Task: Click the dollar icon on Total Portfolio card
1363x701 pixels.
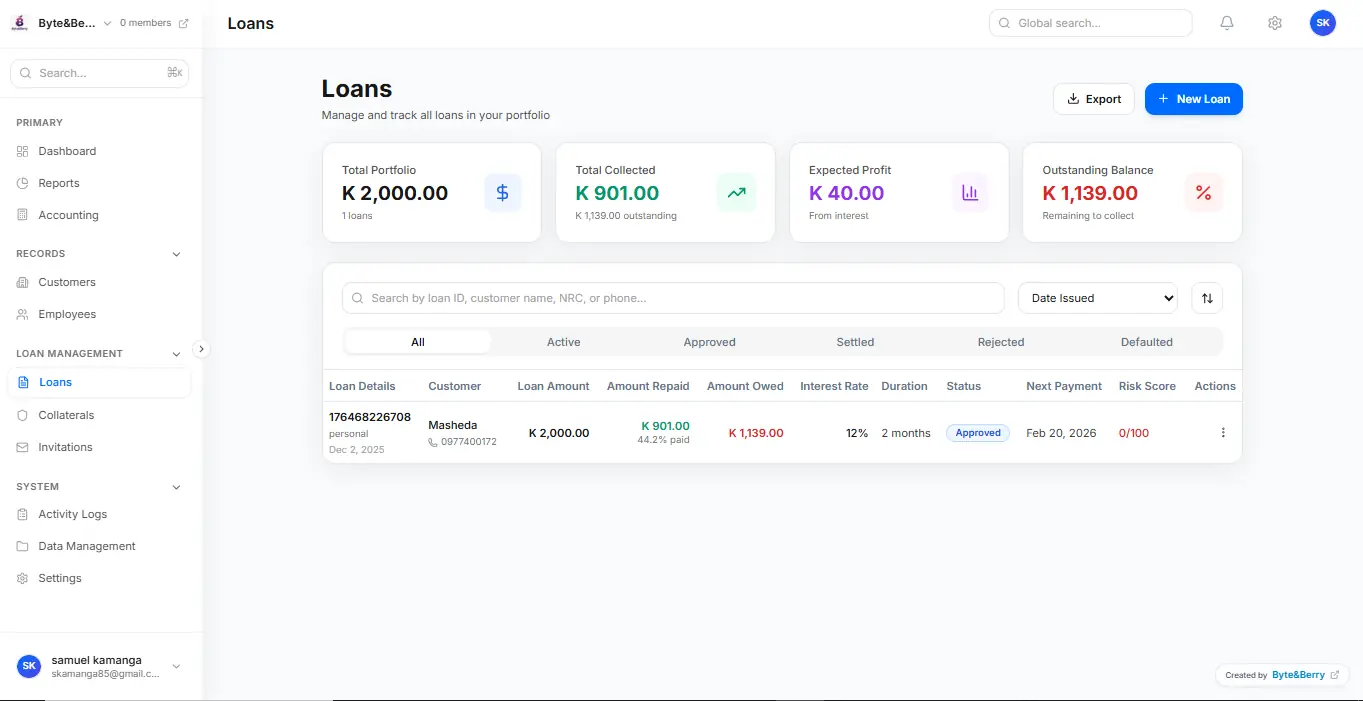Action: (502, 192)
